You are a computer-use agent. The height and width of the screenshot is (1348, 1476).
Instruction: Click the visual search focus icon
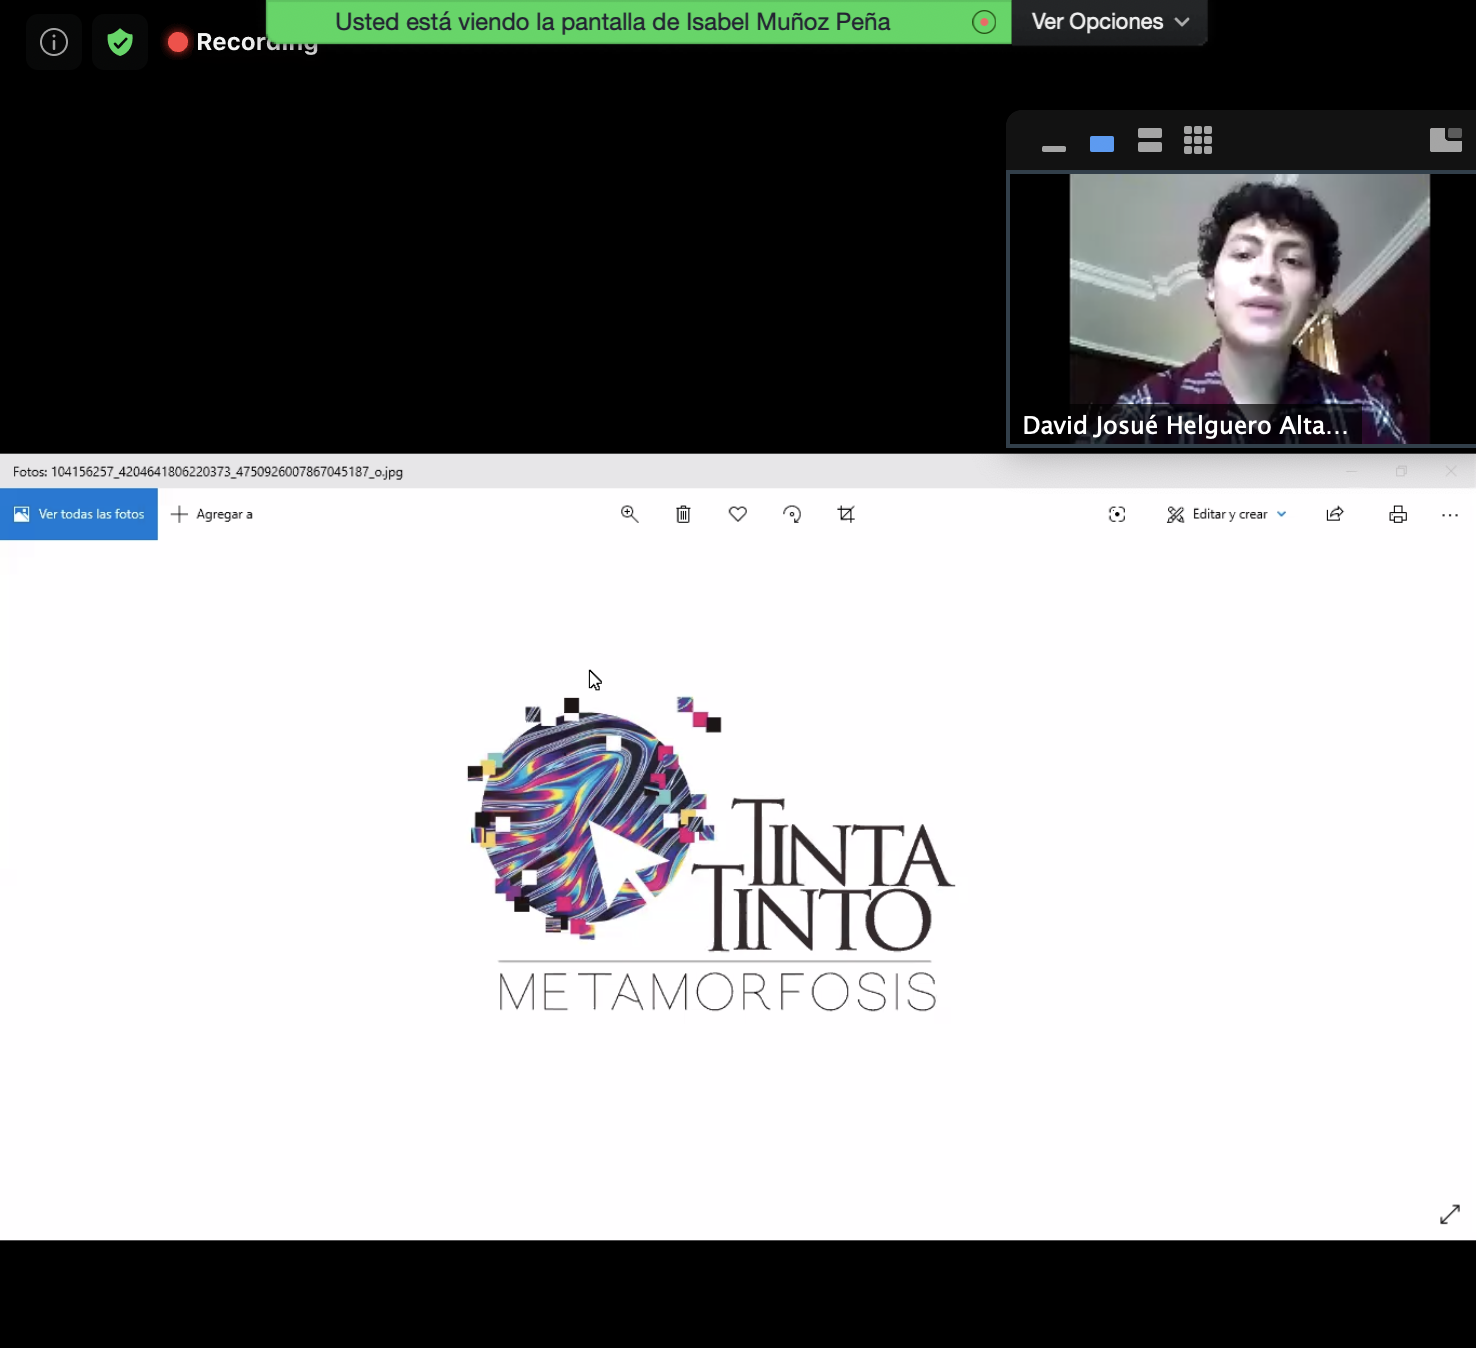click(x=1117, y=514)
